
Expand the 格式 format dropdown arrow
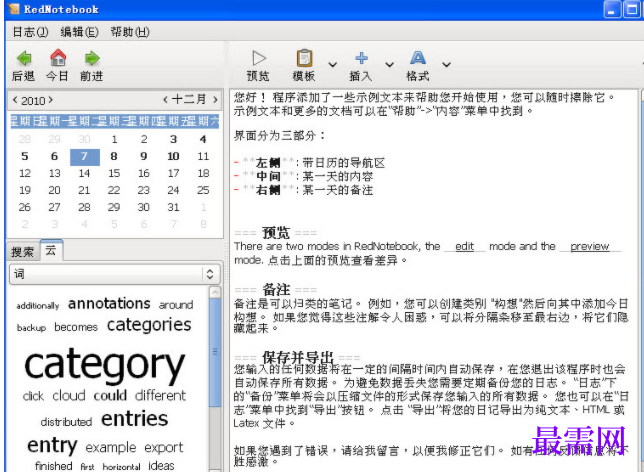click(446, 64)
